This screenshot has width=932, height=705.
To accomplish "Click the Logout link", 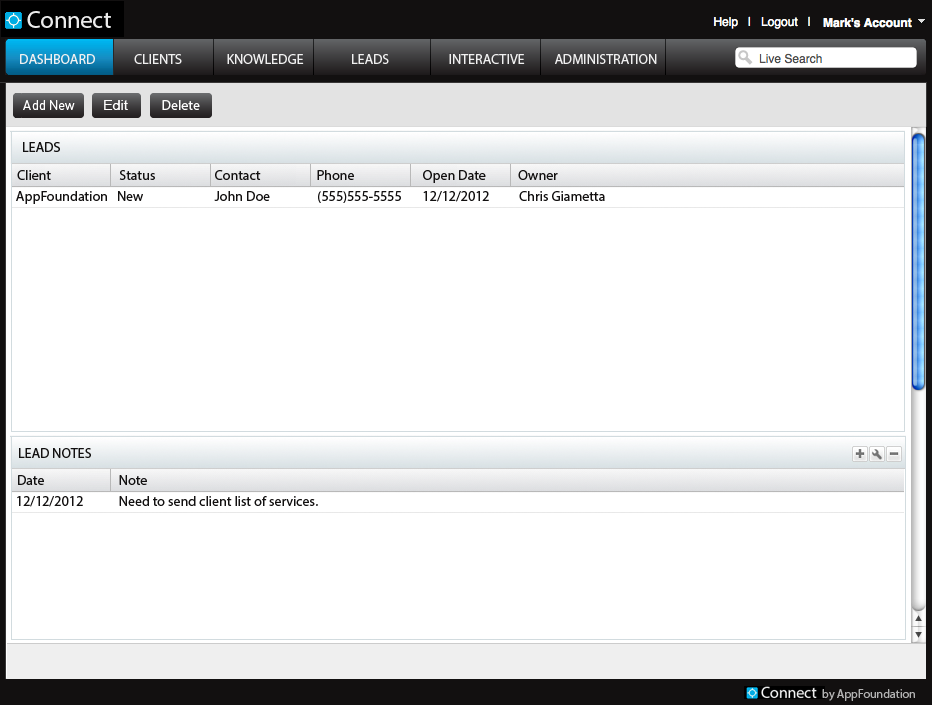I will (x=779, y=22).
